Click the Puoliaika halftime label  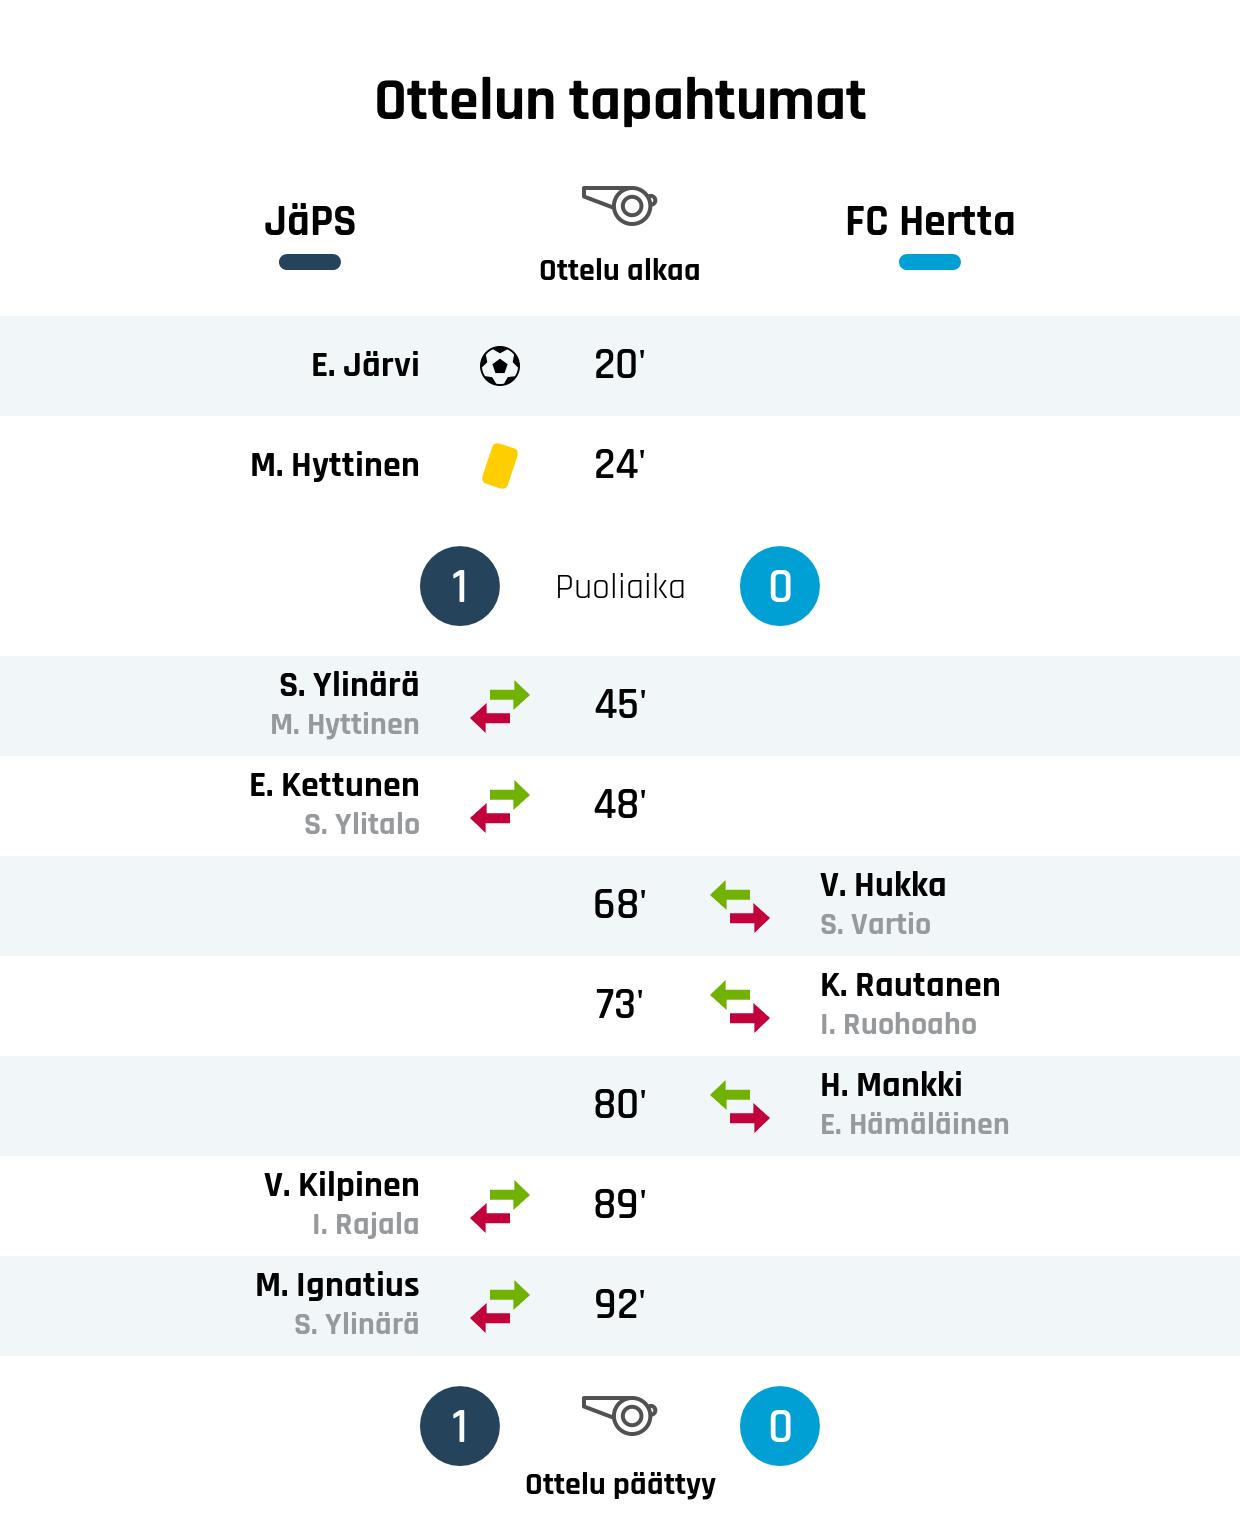(620, 587)
